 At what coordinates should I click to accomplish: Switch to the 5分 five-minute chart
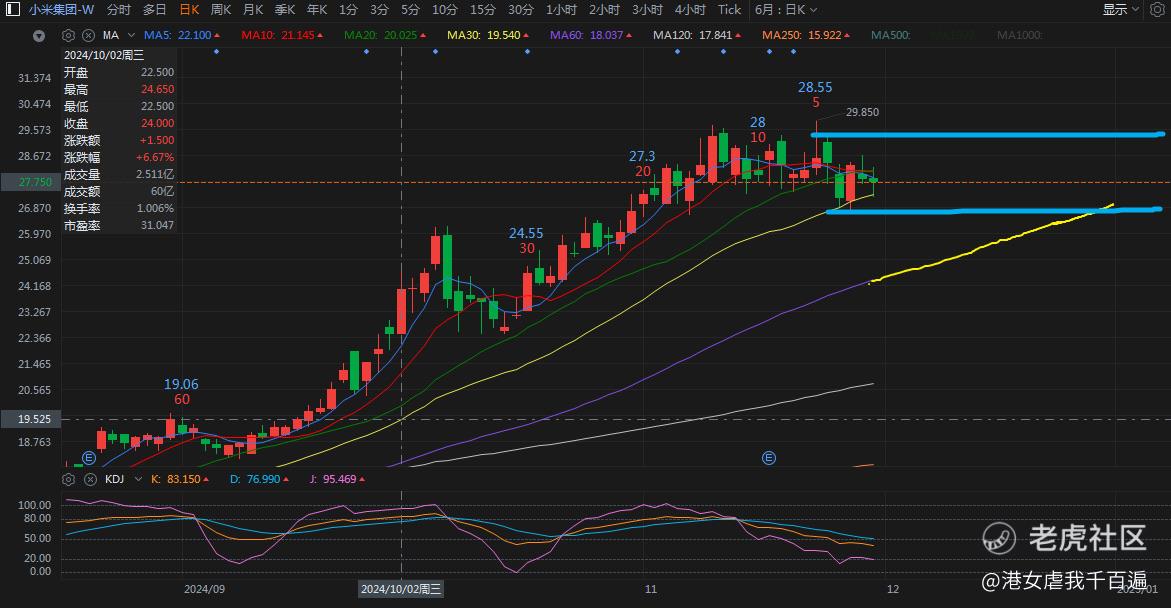[x=410, y=10]
